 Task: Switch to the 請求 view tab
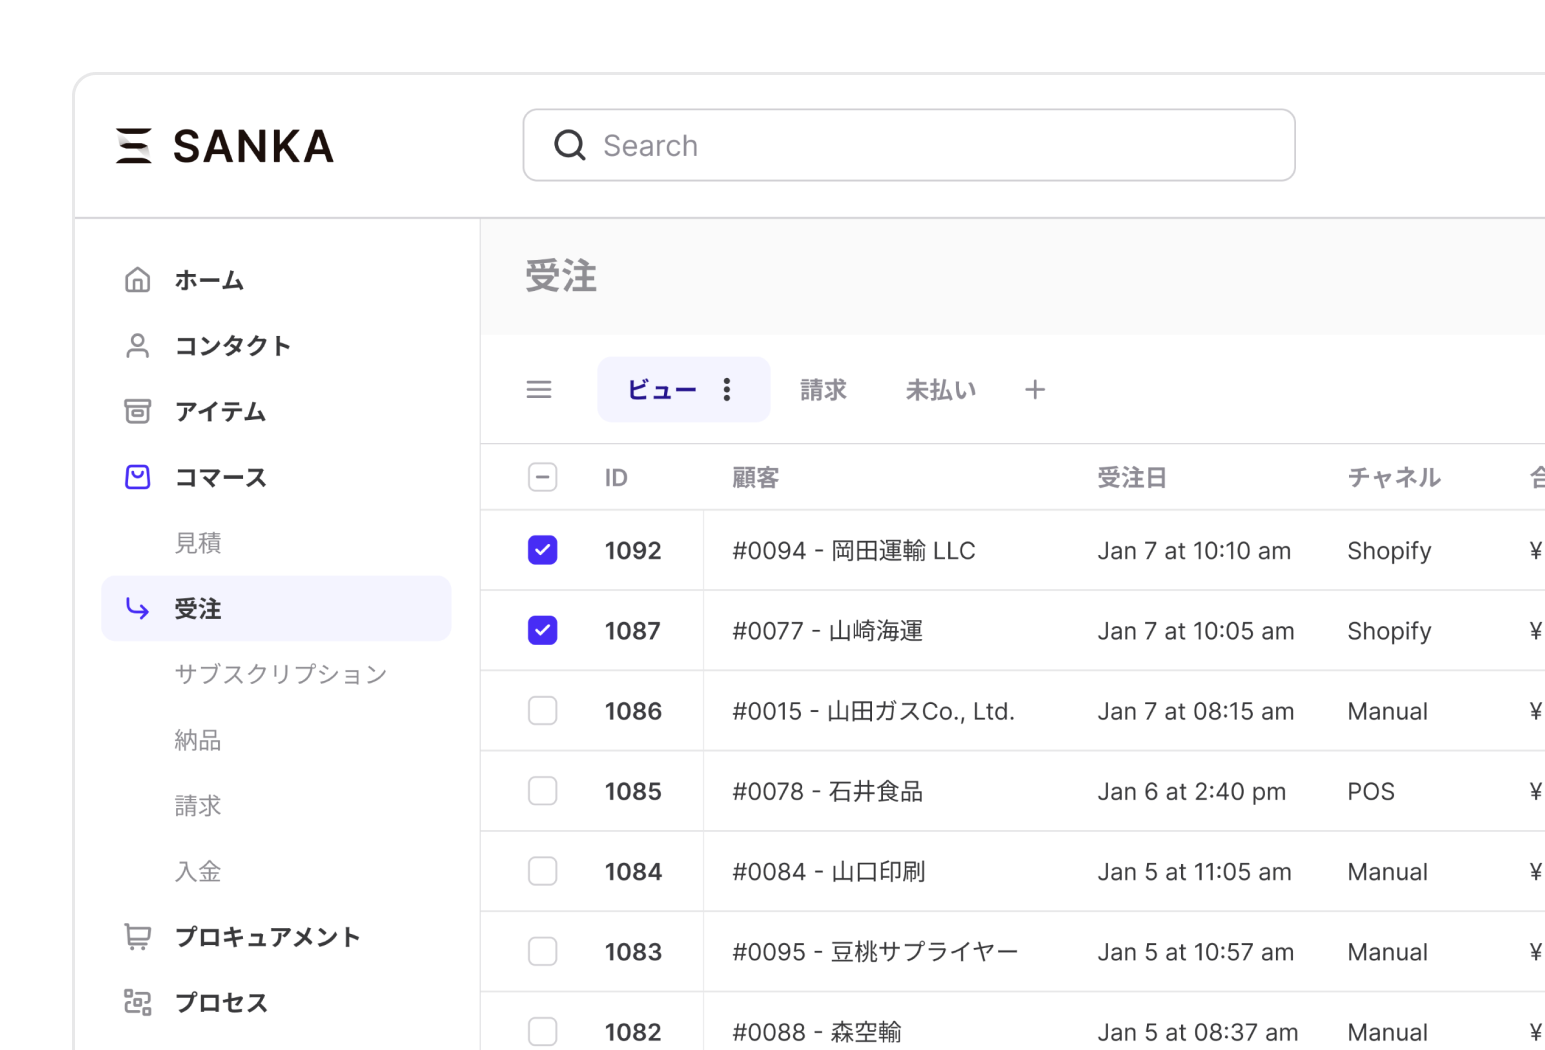point(823,390)
